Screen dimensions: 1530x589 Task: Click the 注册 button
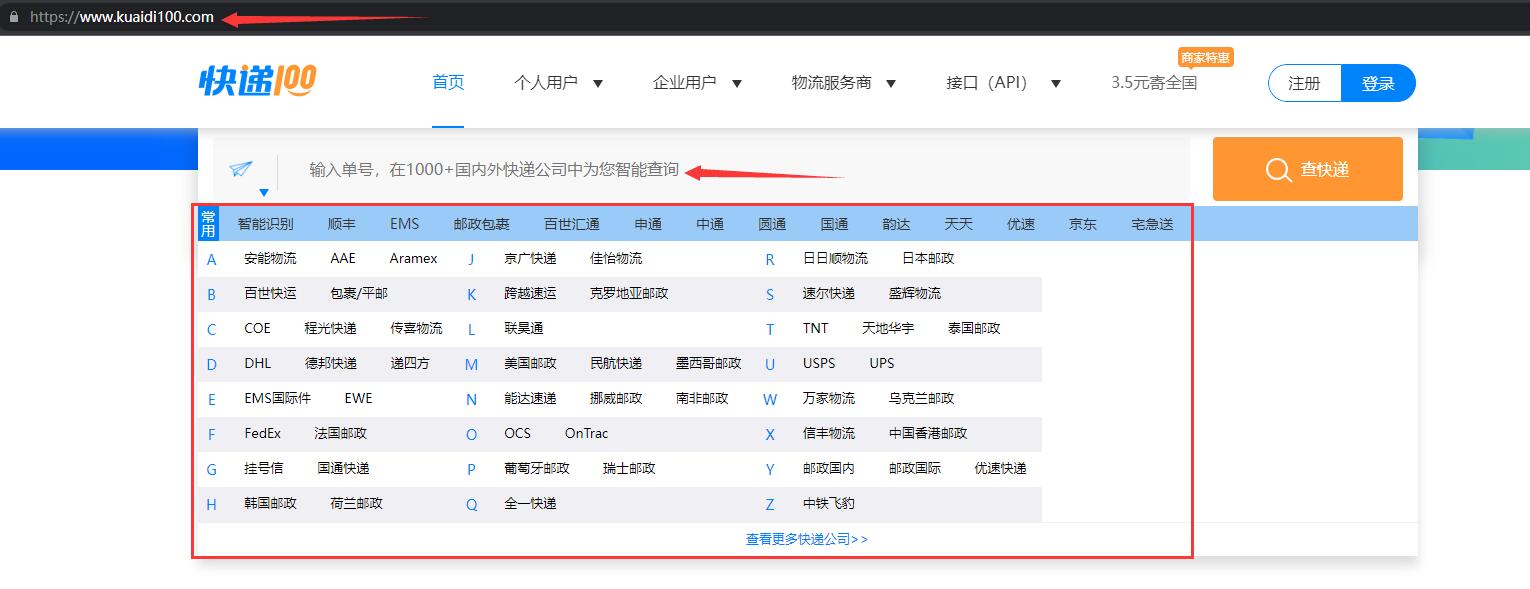[x=1304, y=83]
